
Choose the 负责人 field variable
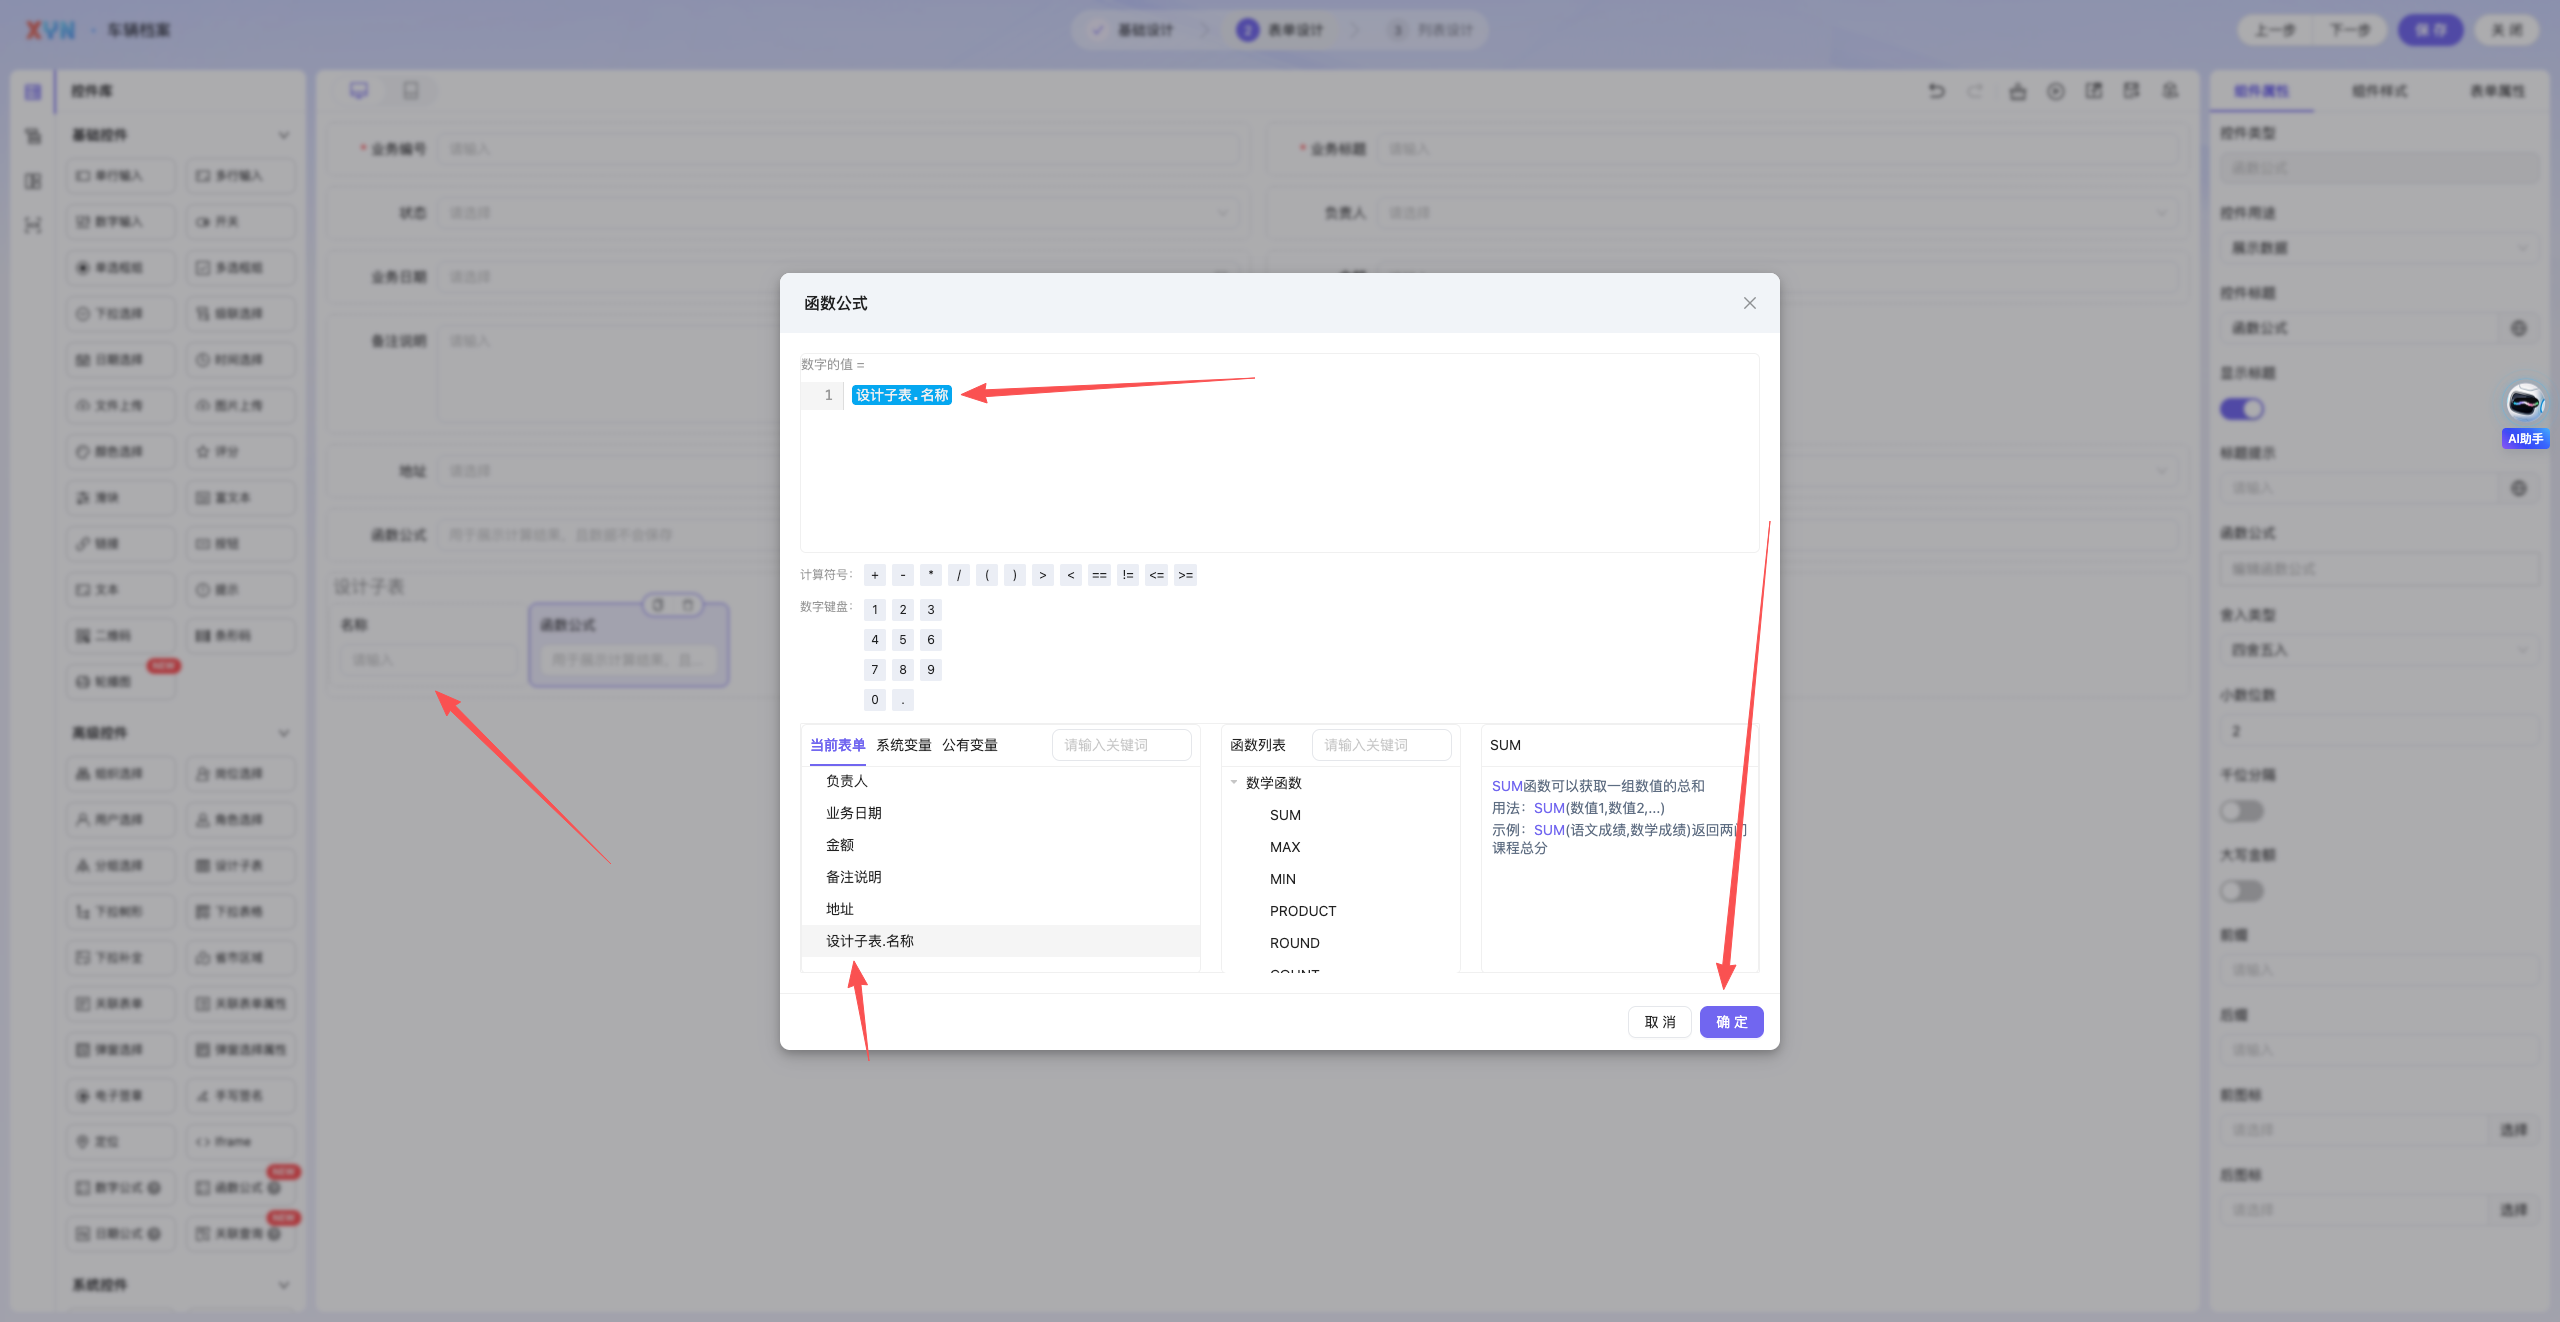click(x=1001, y=781)
